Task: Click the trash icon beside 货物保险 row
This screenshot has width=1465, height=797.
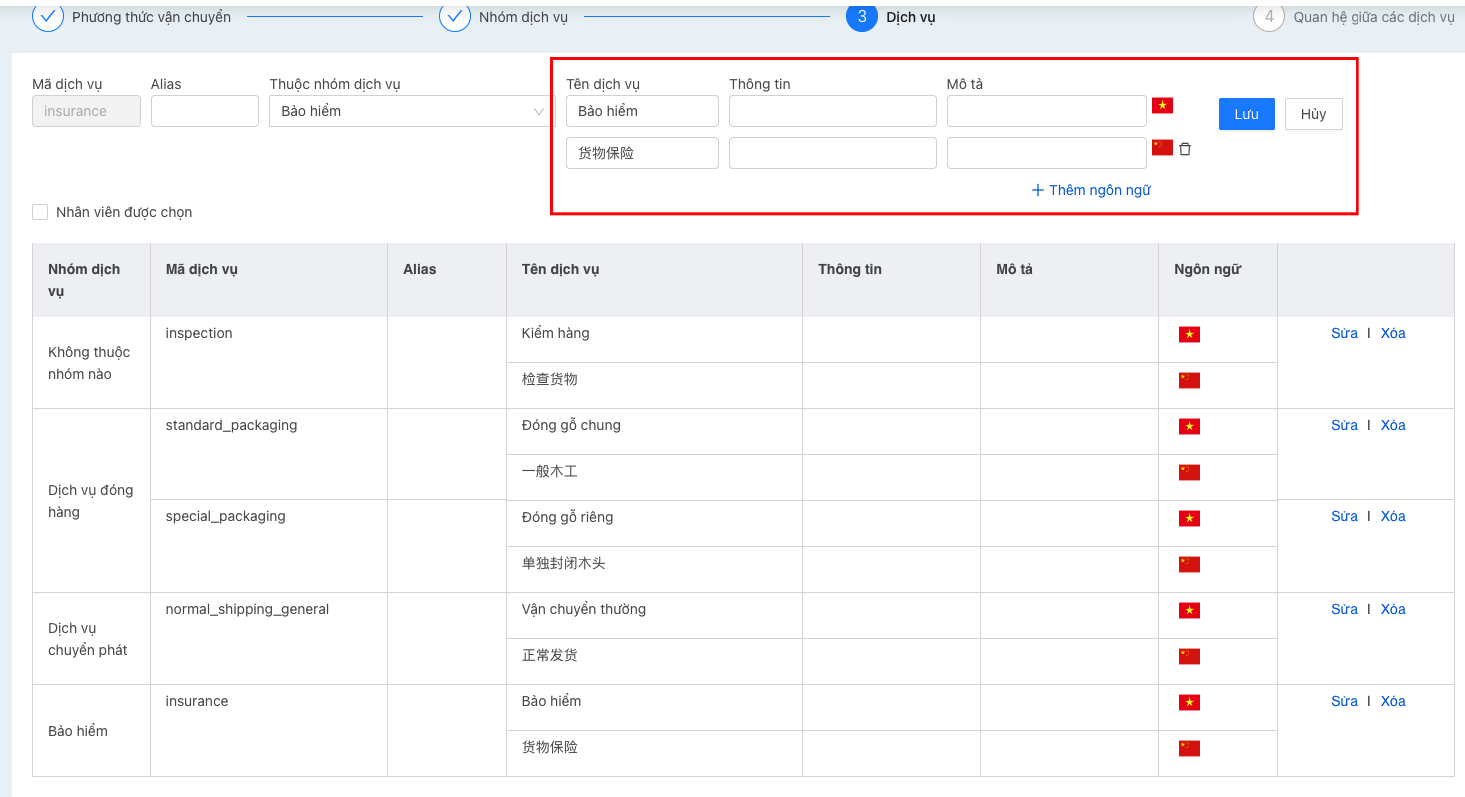Action: pos(1185,149)
